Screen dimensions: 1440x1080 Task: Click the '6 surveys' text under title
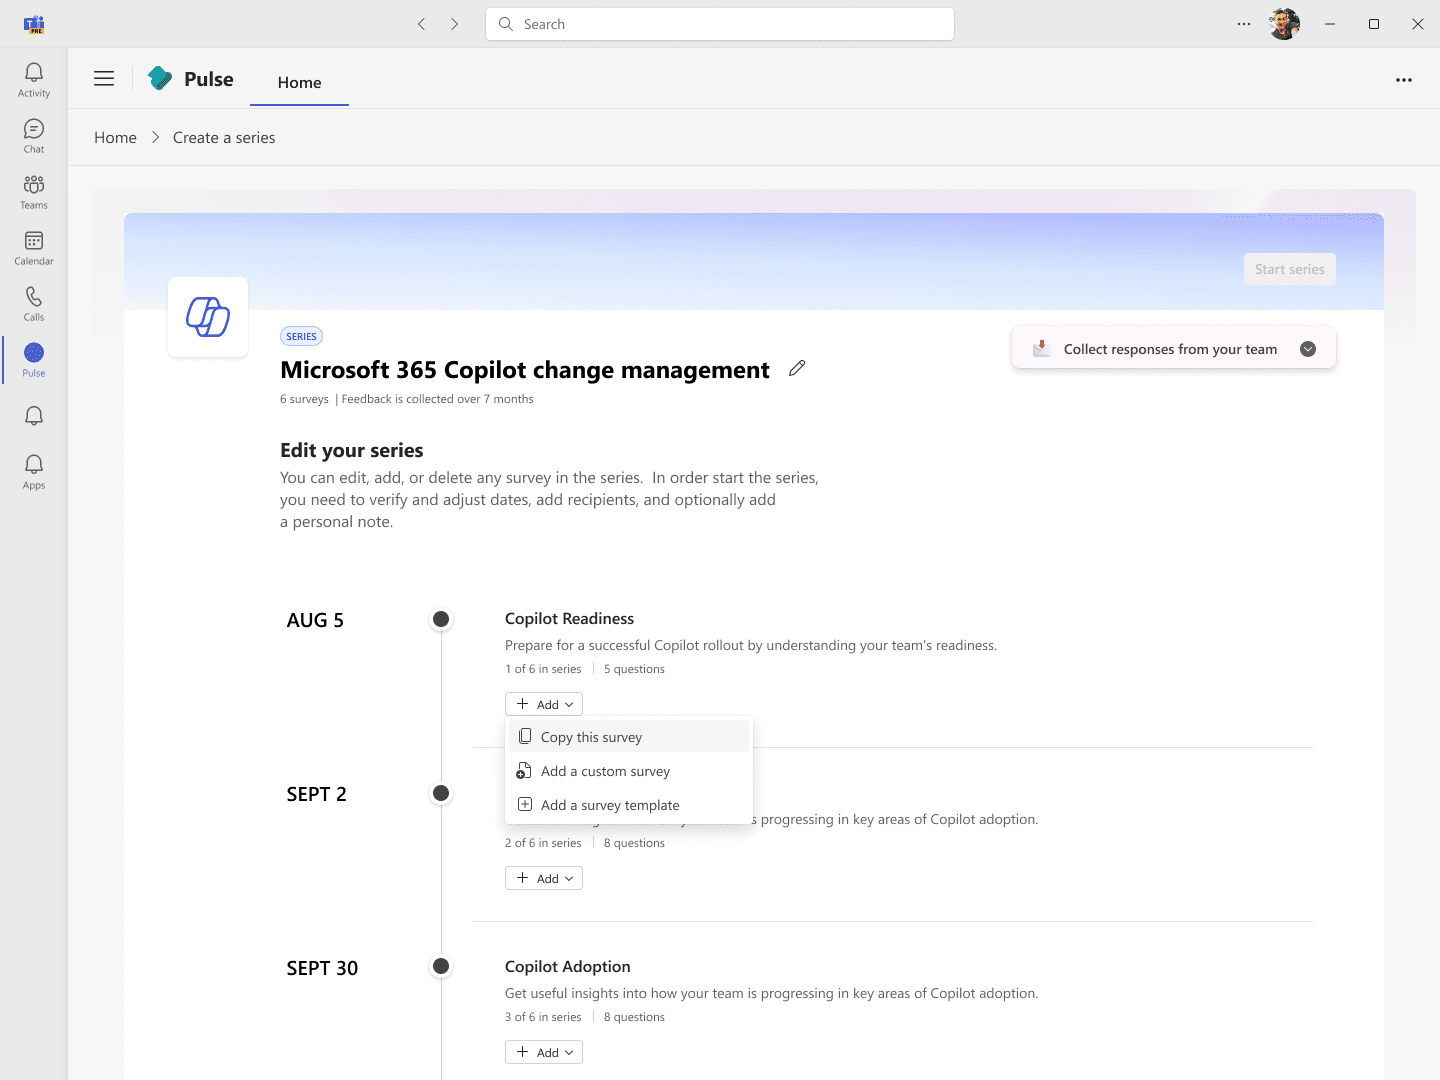tap(304, 399)
